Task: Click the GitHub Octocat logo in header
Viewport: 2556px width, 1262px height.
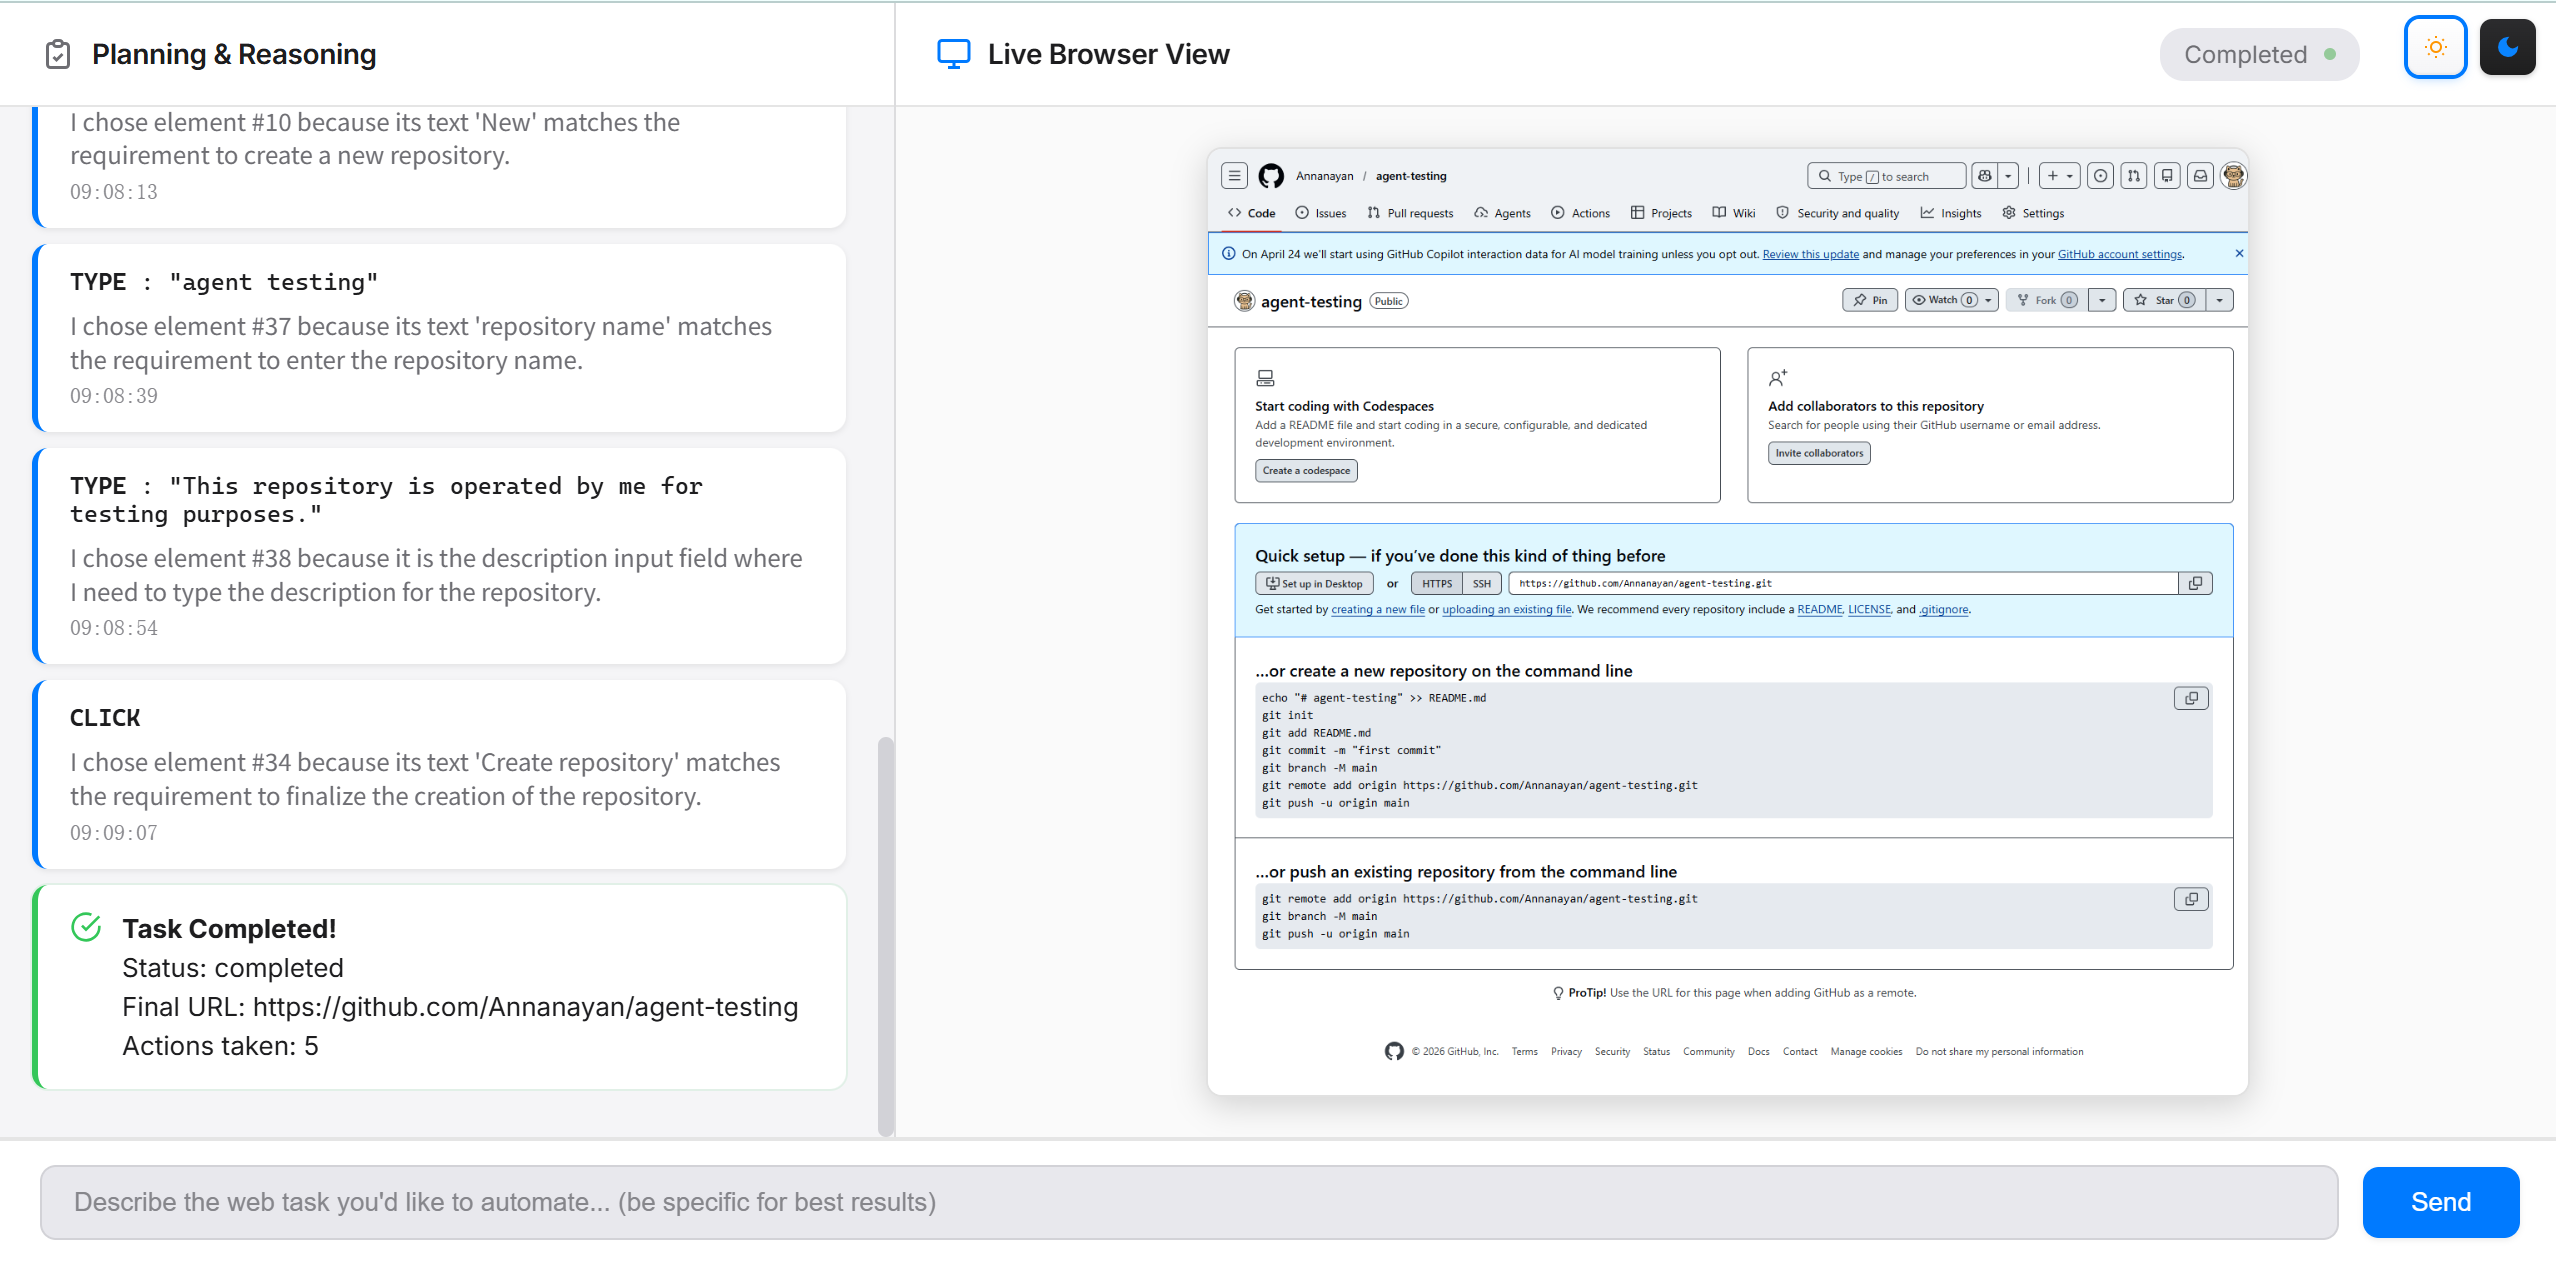Action: point(1271,176)
